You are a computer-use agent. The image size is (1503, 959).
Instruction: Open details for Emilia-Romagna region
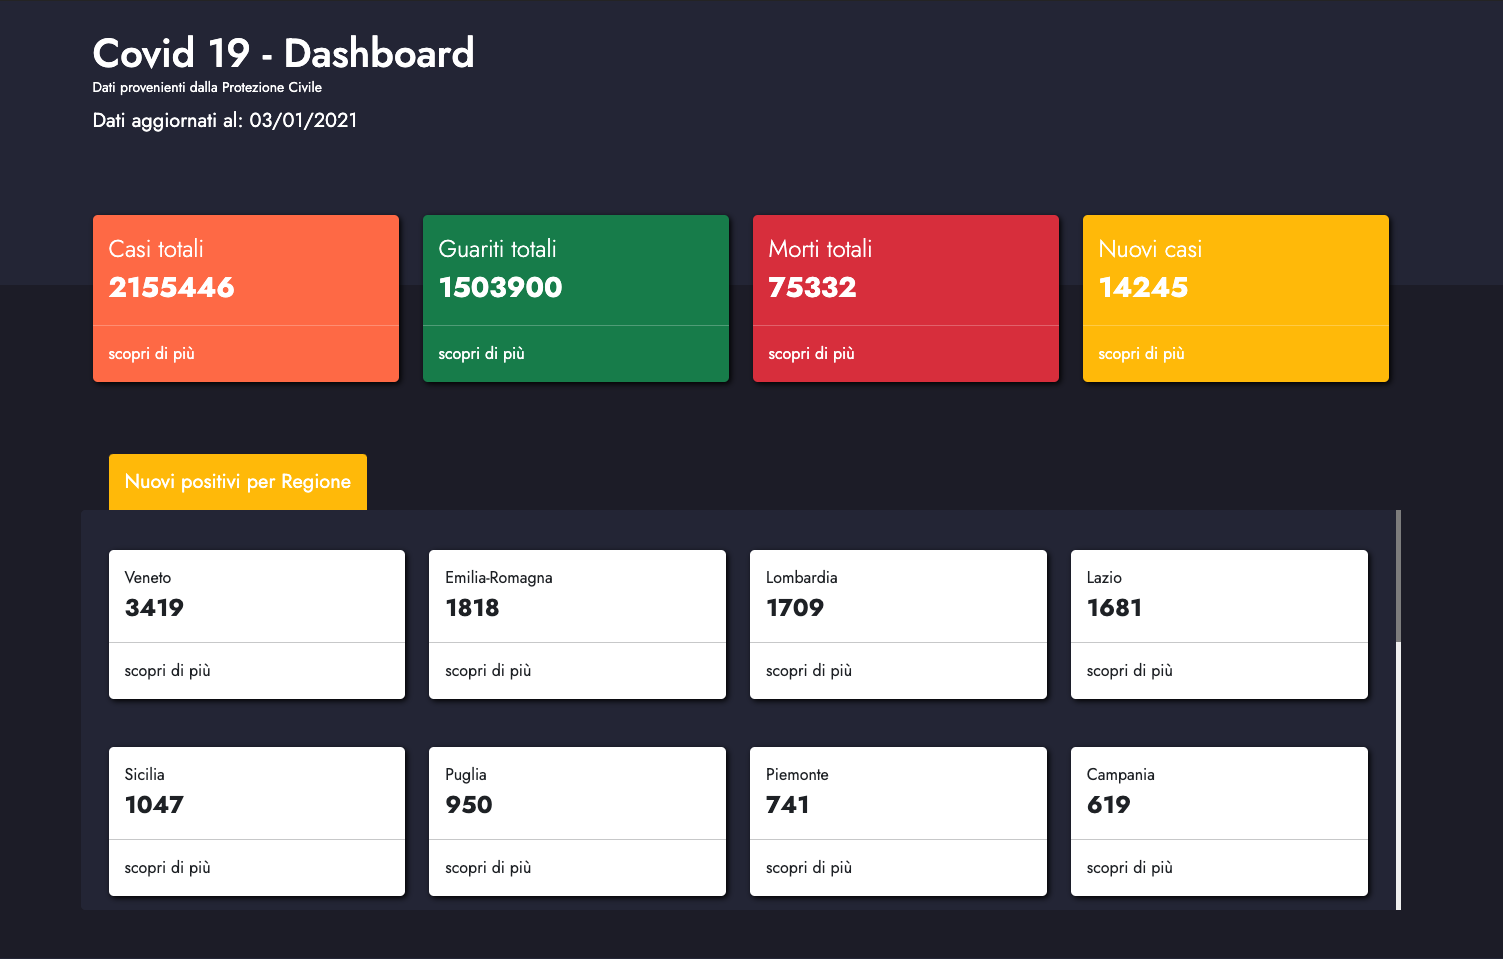(x=488, y=670)
